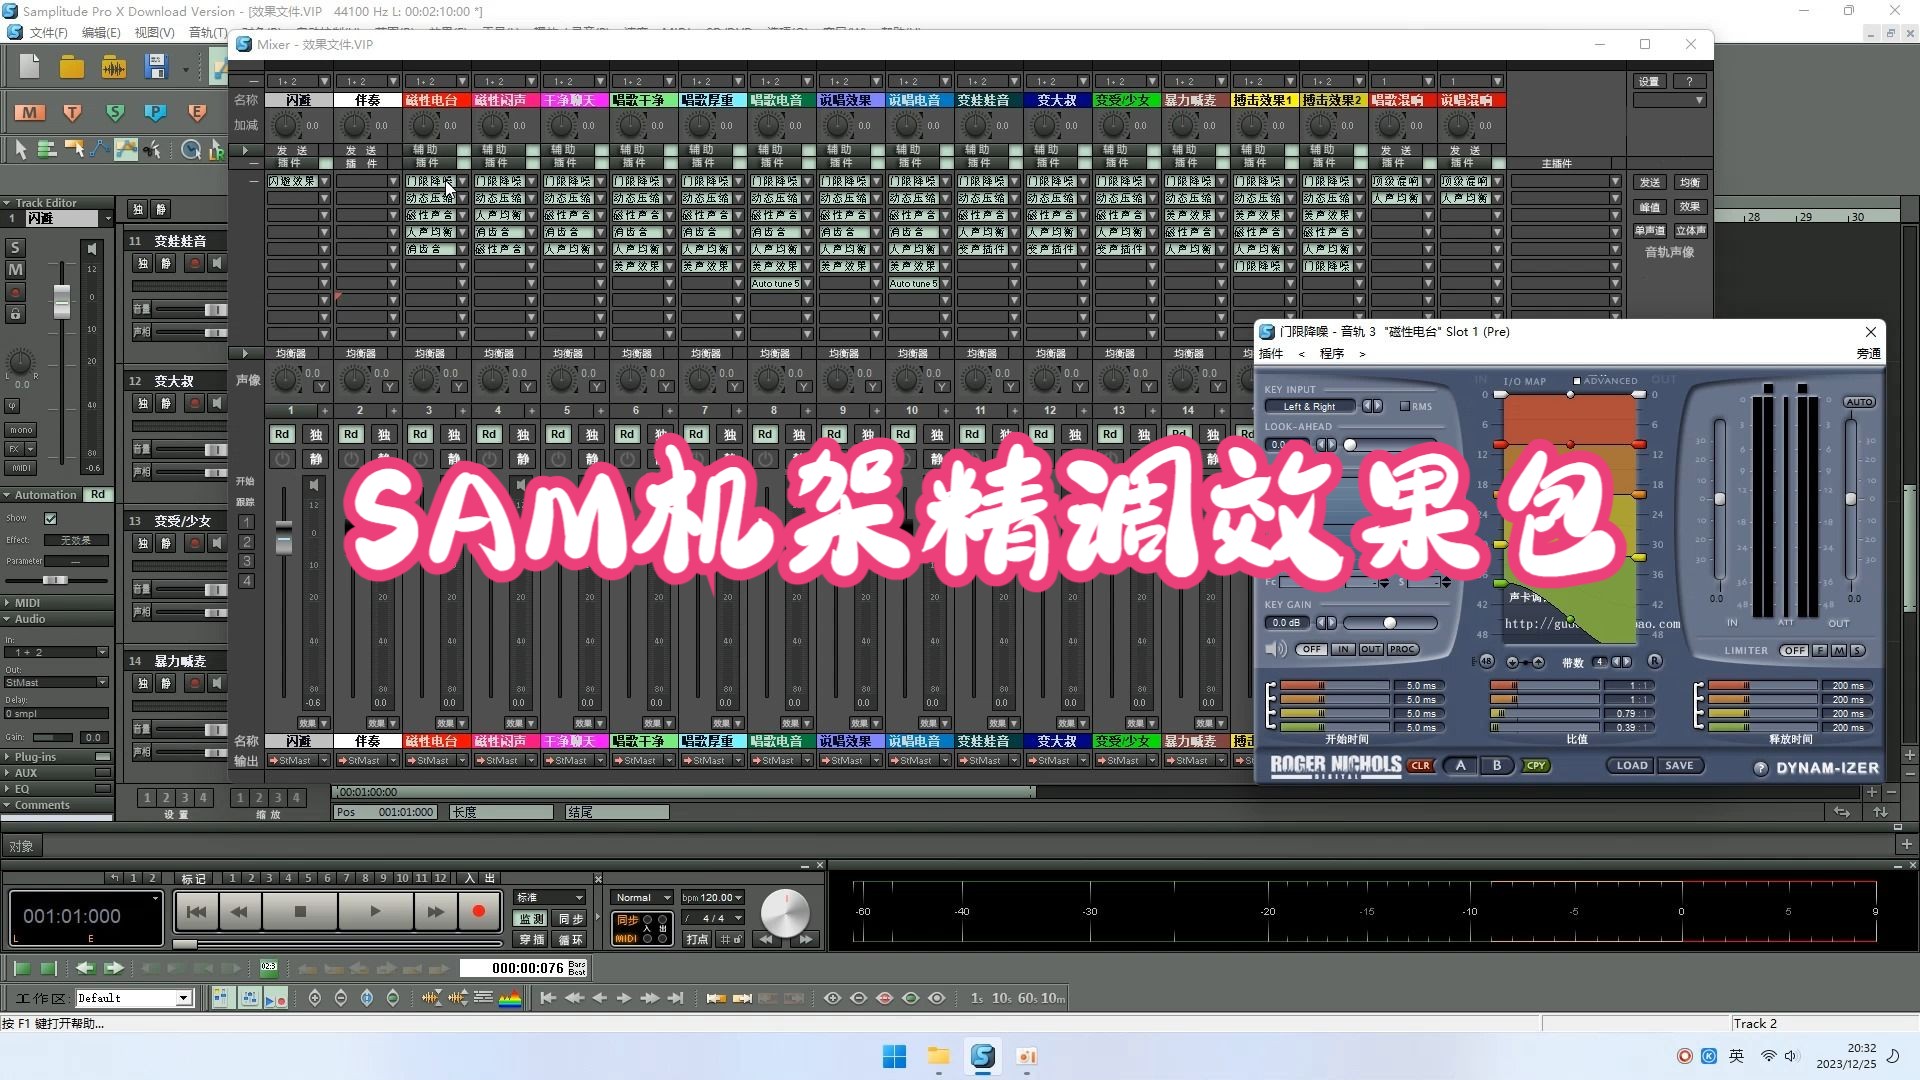Open Samplitude from the Windows taskbar
The height and width of the screenshot is (1080, 1920).
click(983, 1056)
